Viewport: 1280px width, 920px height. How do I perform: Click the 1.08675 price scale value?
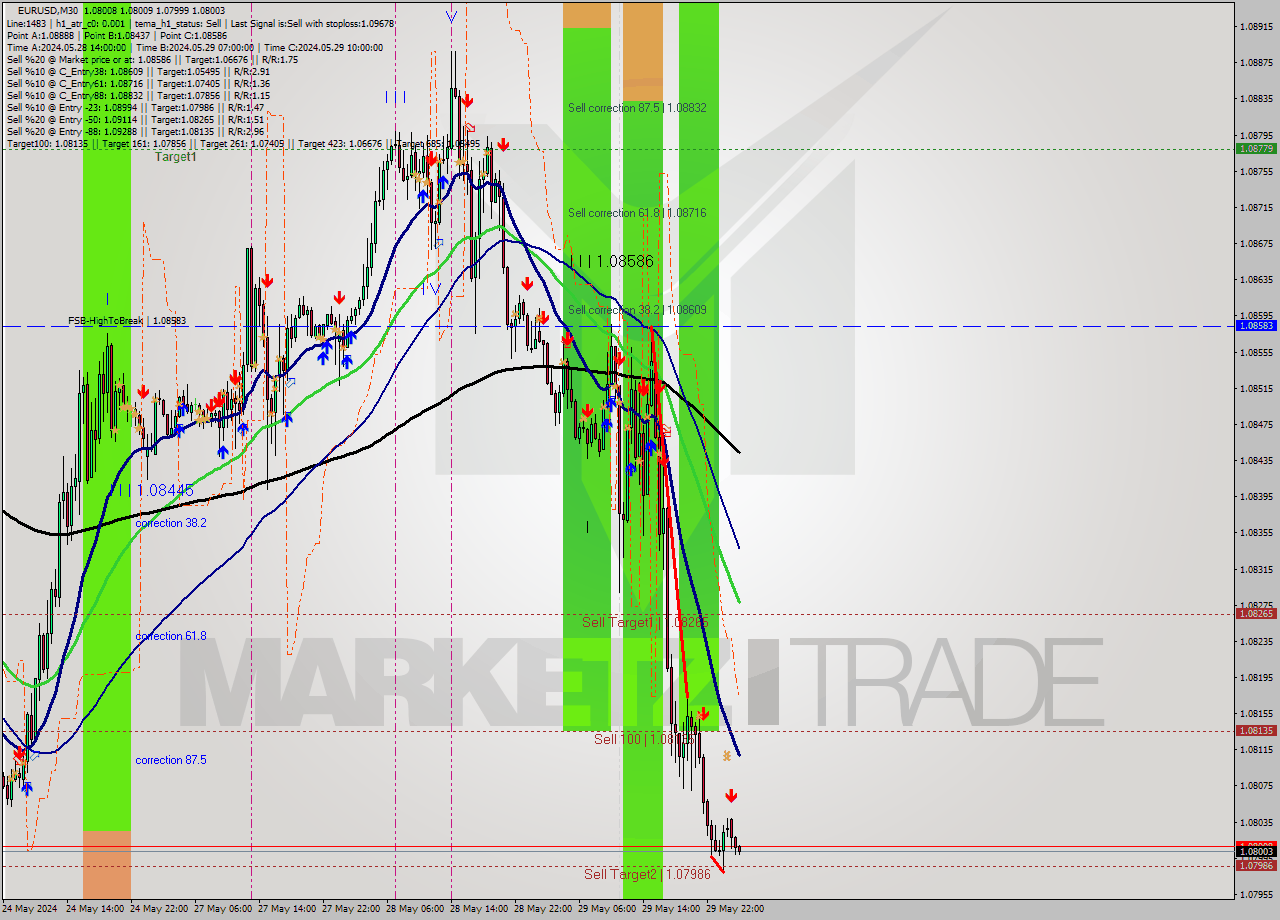click(1256, 244)
